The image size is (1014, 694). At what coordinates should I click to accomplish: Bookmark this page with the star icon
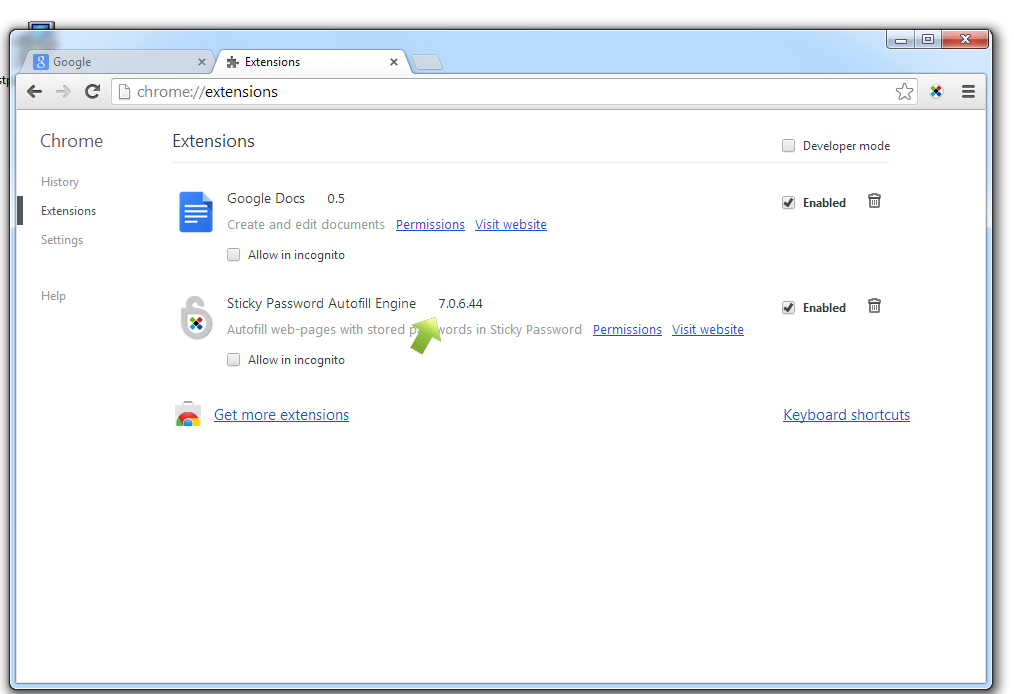point(904,92)
